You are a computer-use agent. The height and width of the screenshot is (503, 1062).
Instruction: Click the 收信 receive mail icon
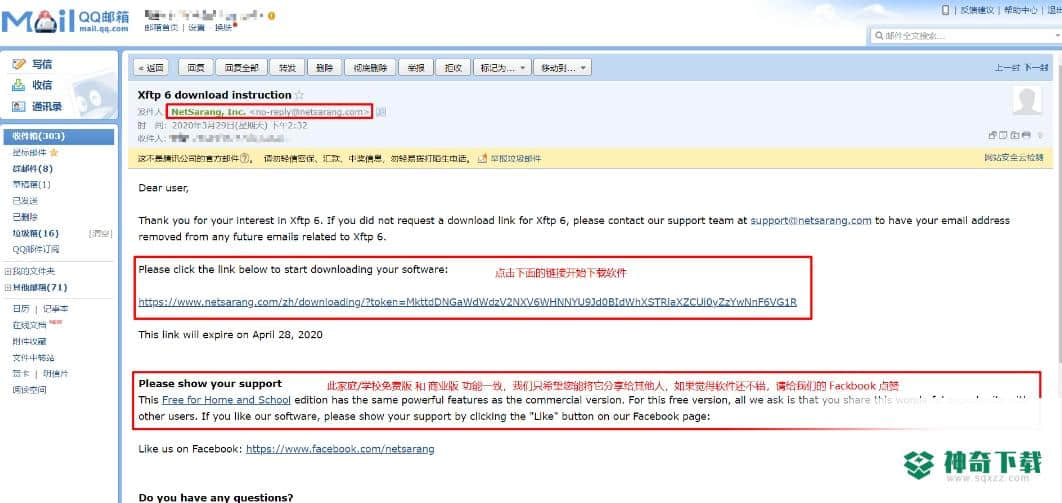[18, 85]
